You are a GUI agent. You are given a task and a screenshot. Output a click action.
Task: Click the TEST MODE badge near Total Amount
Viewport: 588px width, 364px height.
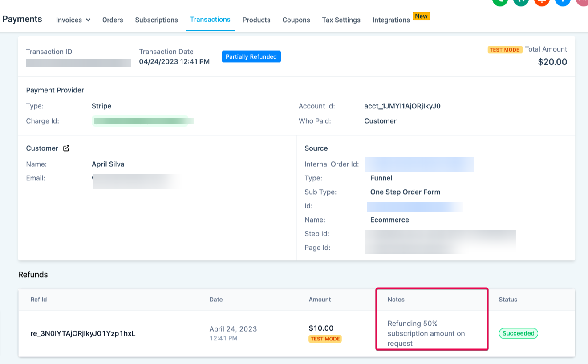pyautogui.click(x=505, y=50)
